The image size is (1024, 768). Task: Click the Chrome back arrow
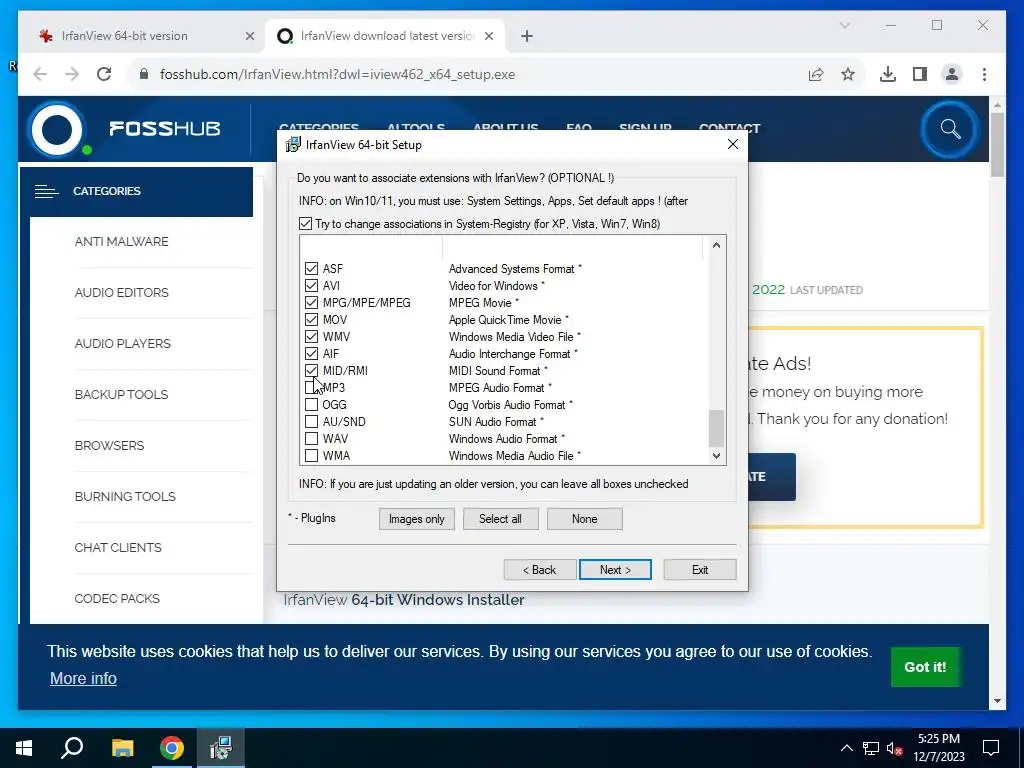[40, 74]
